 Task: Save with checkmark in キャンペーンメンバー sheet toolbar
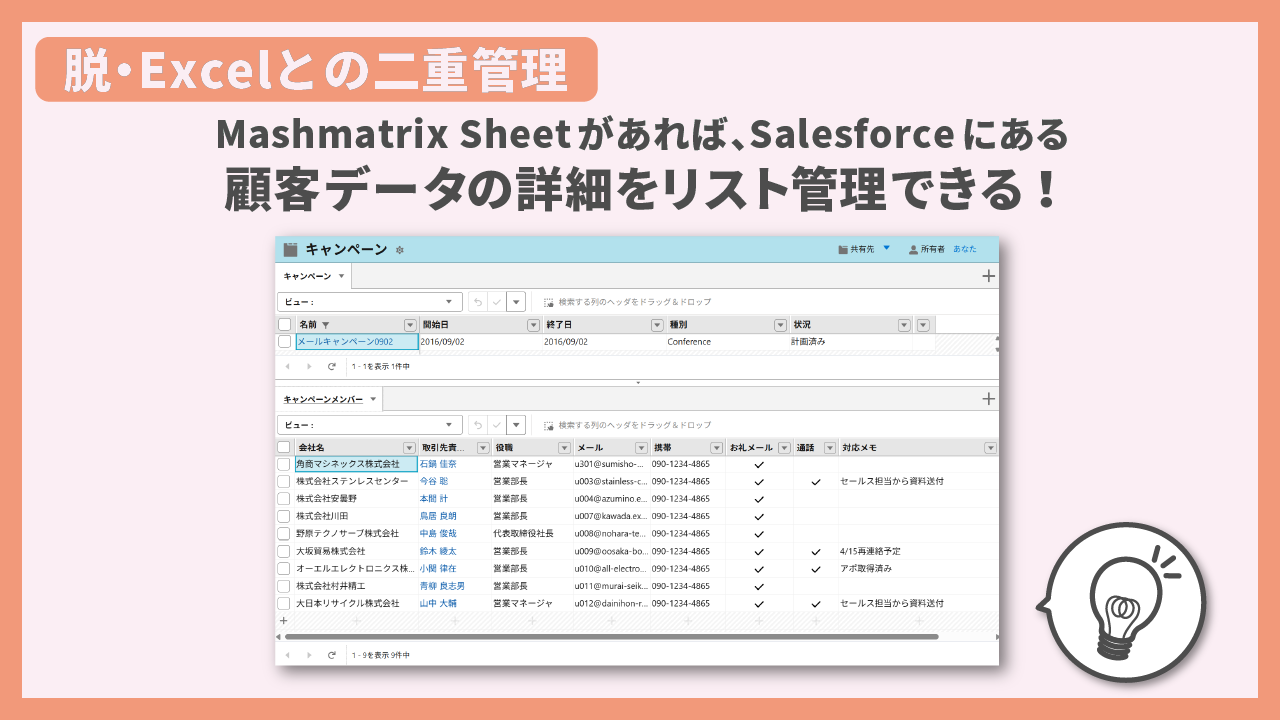coord(496,425)
